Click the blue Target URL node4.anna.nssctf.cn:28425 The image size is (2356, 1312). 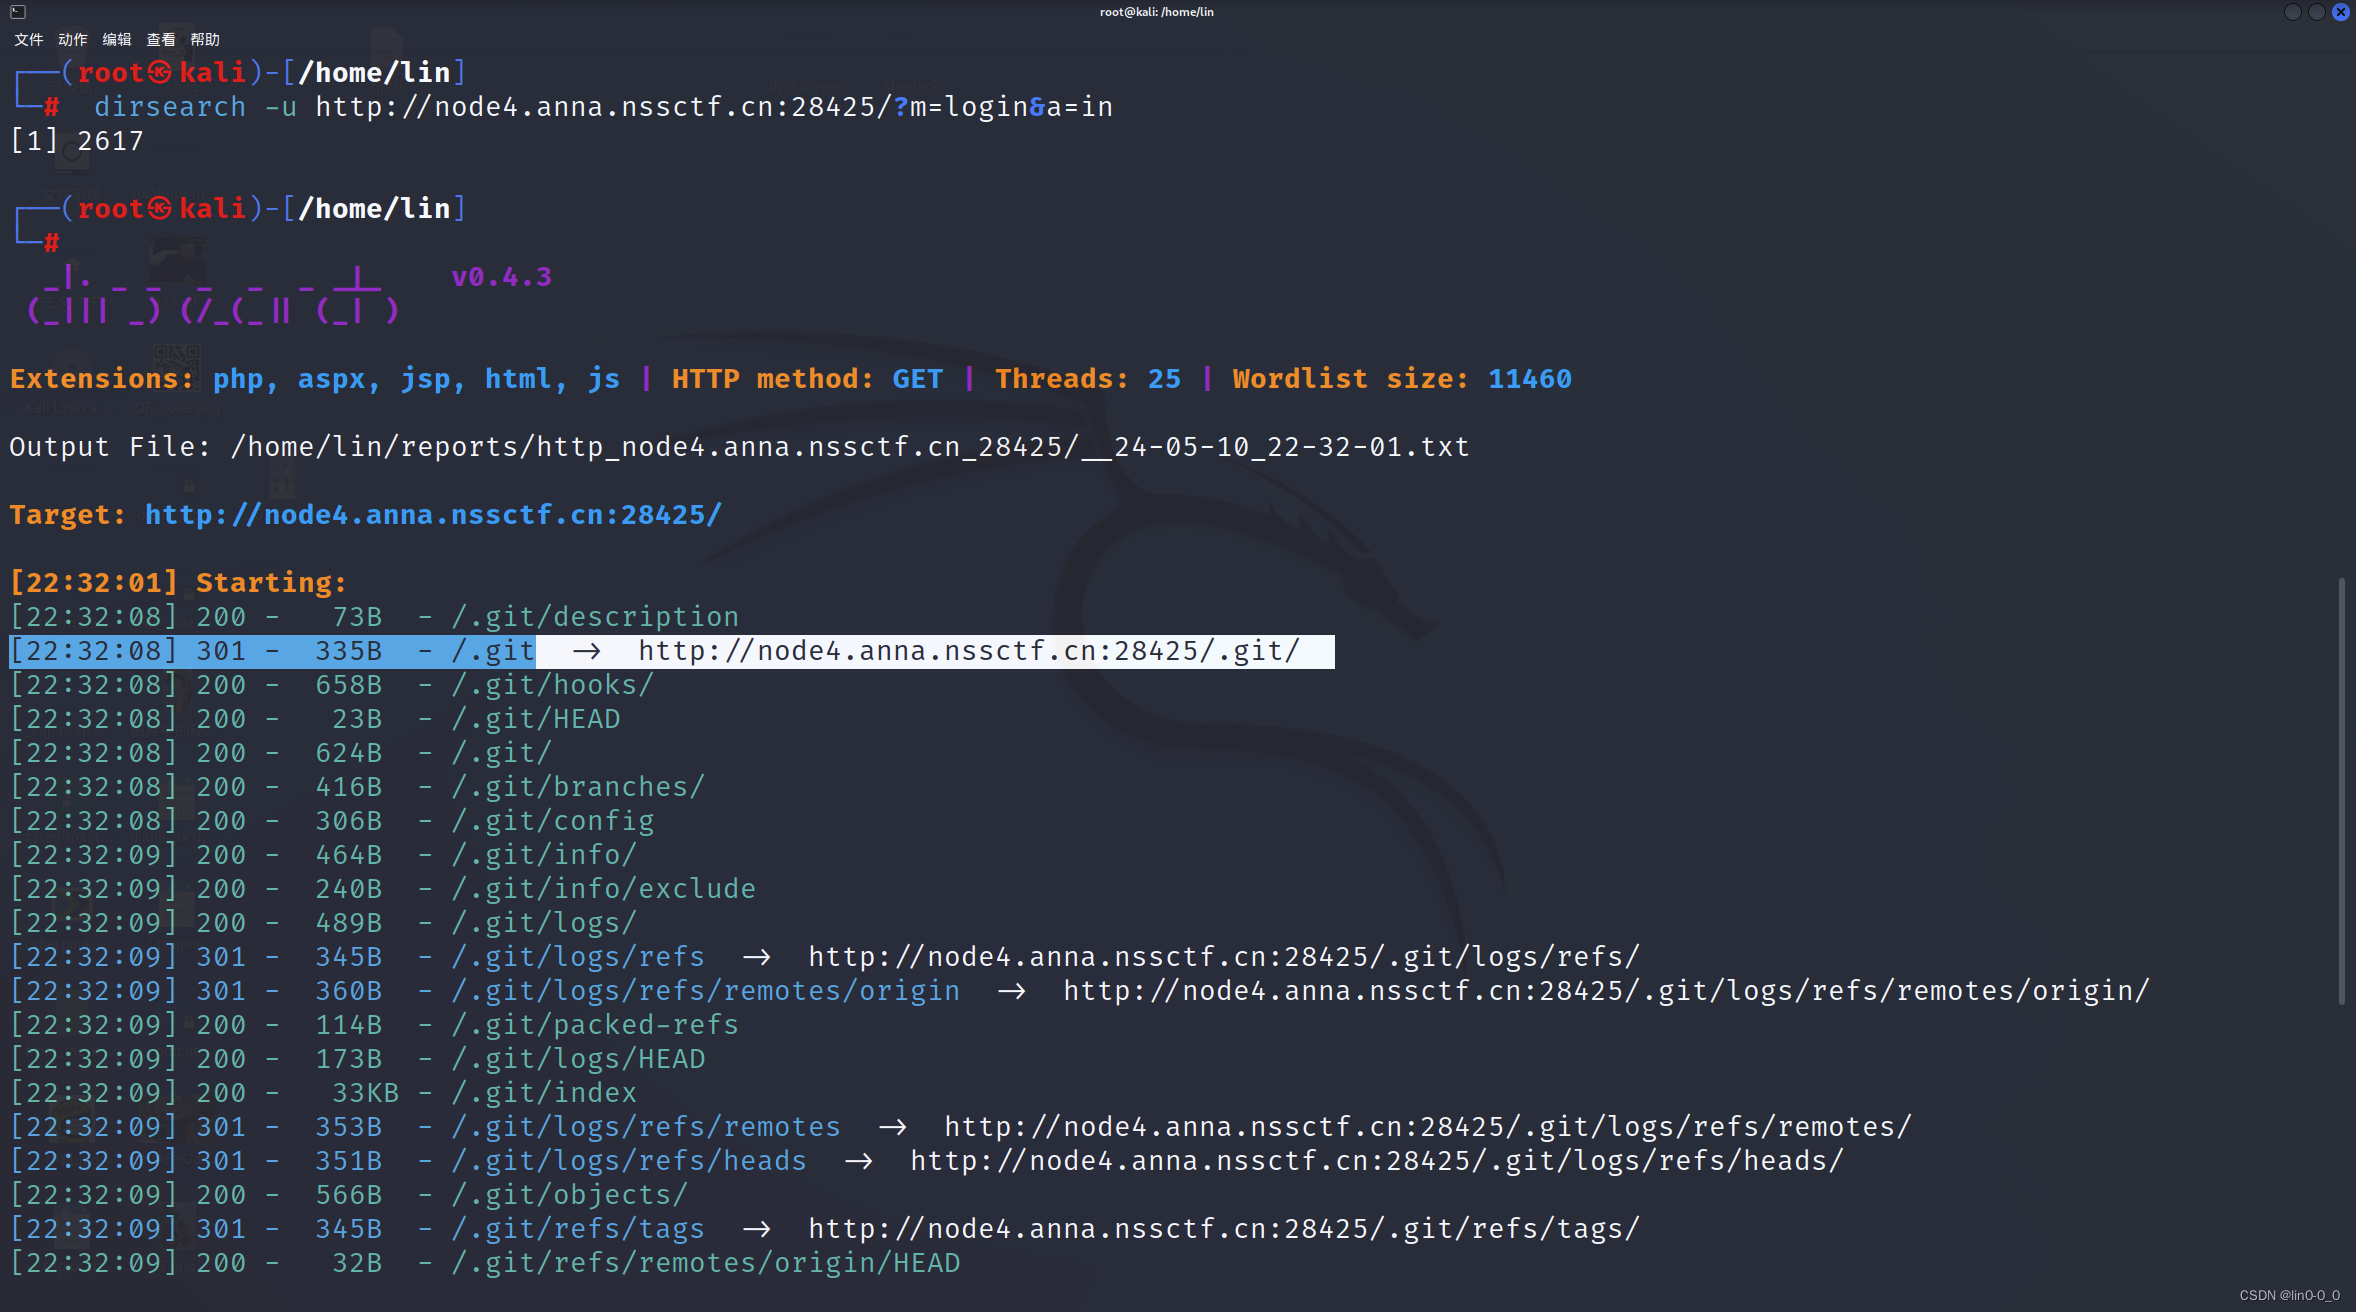point(432,515)
